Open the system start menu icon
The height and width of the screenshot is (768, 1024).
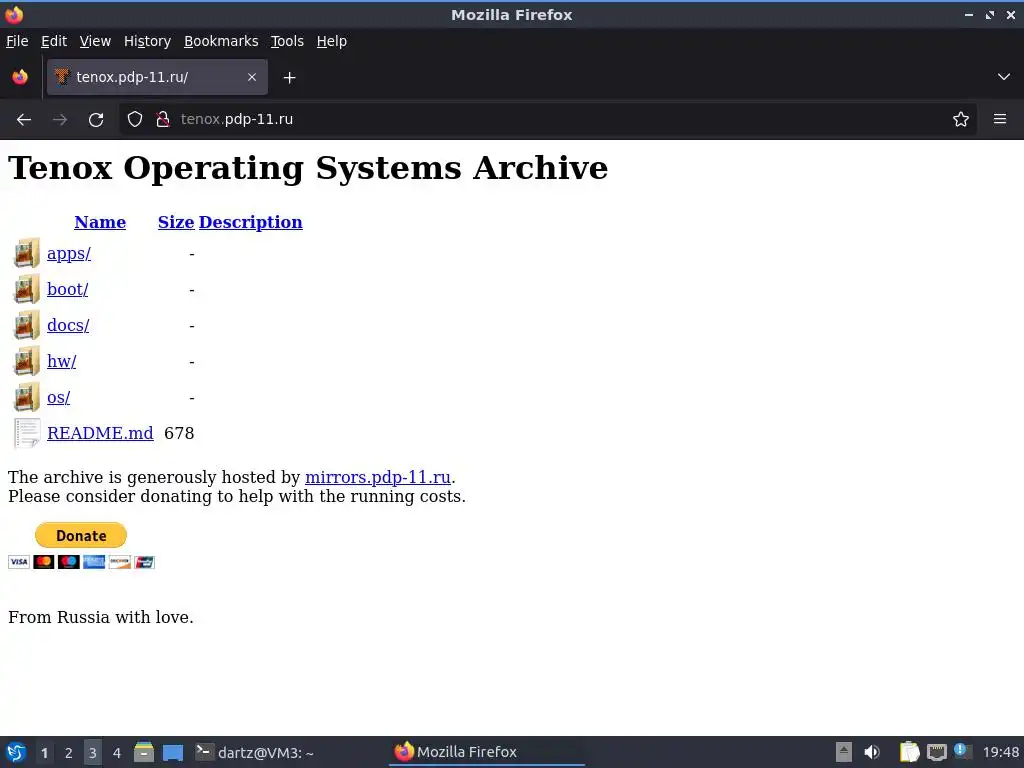point(16,752)
